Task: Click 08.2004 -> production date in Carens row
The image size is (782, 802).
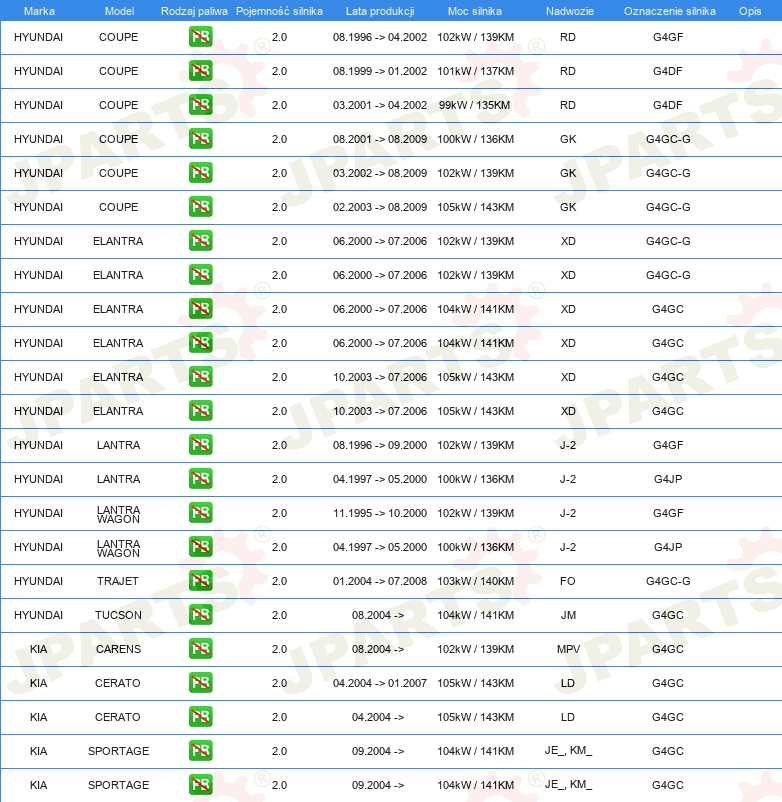Action: point(378,649)
